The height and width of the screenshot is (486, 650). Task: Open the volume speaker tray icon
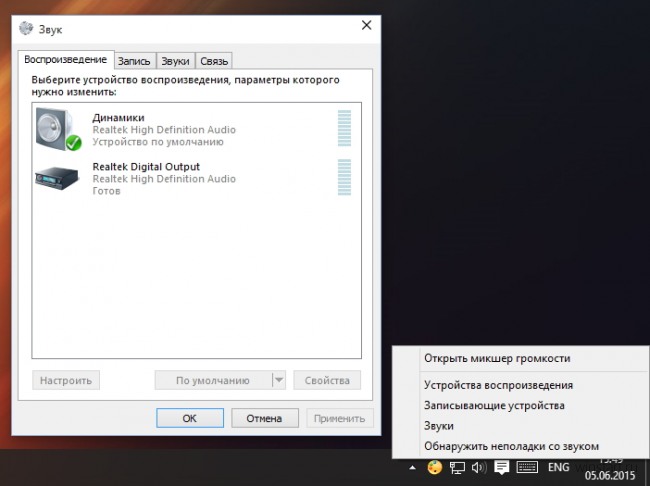click(479, 468)
